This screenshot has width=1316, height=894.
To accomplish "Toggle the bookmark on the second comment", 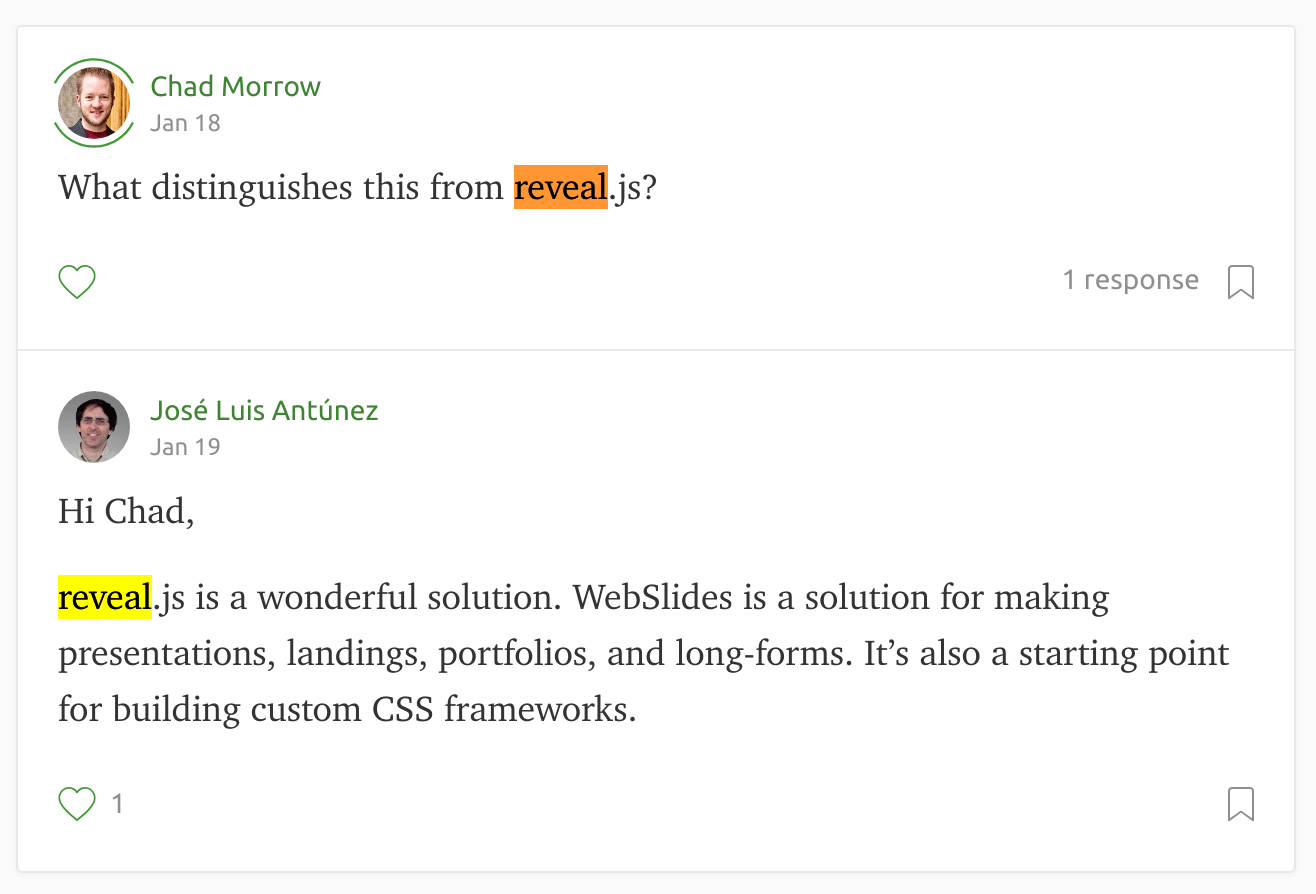I will [1240, 805].
